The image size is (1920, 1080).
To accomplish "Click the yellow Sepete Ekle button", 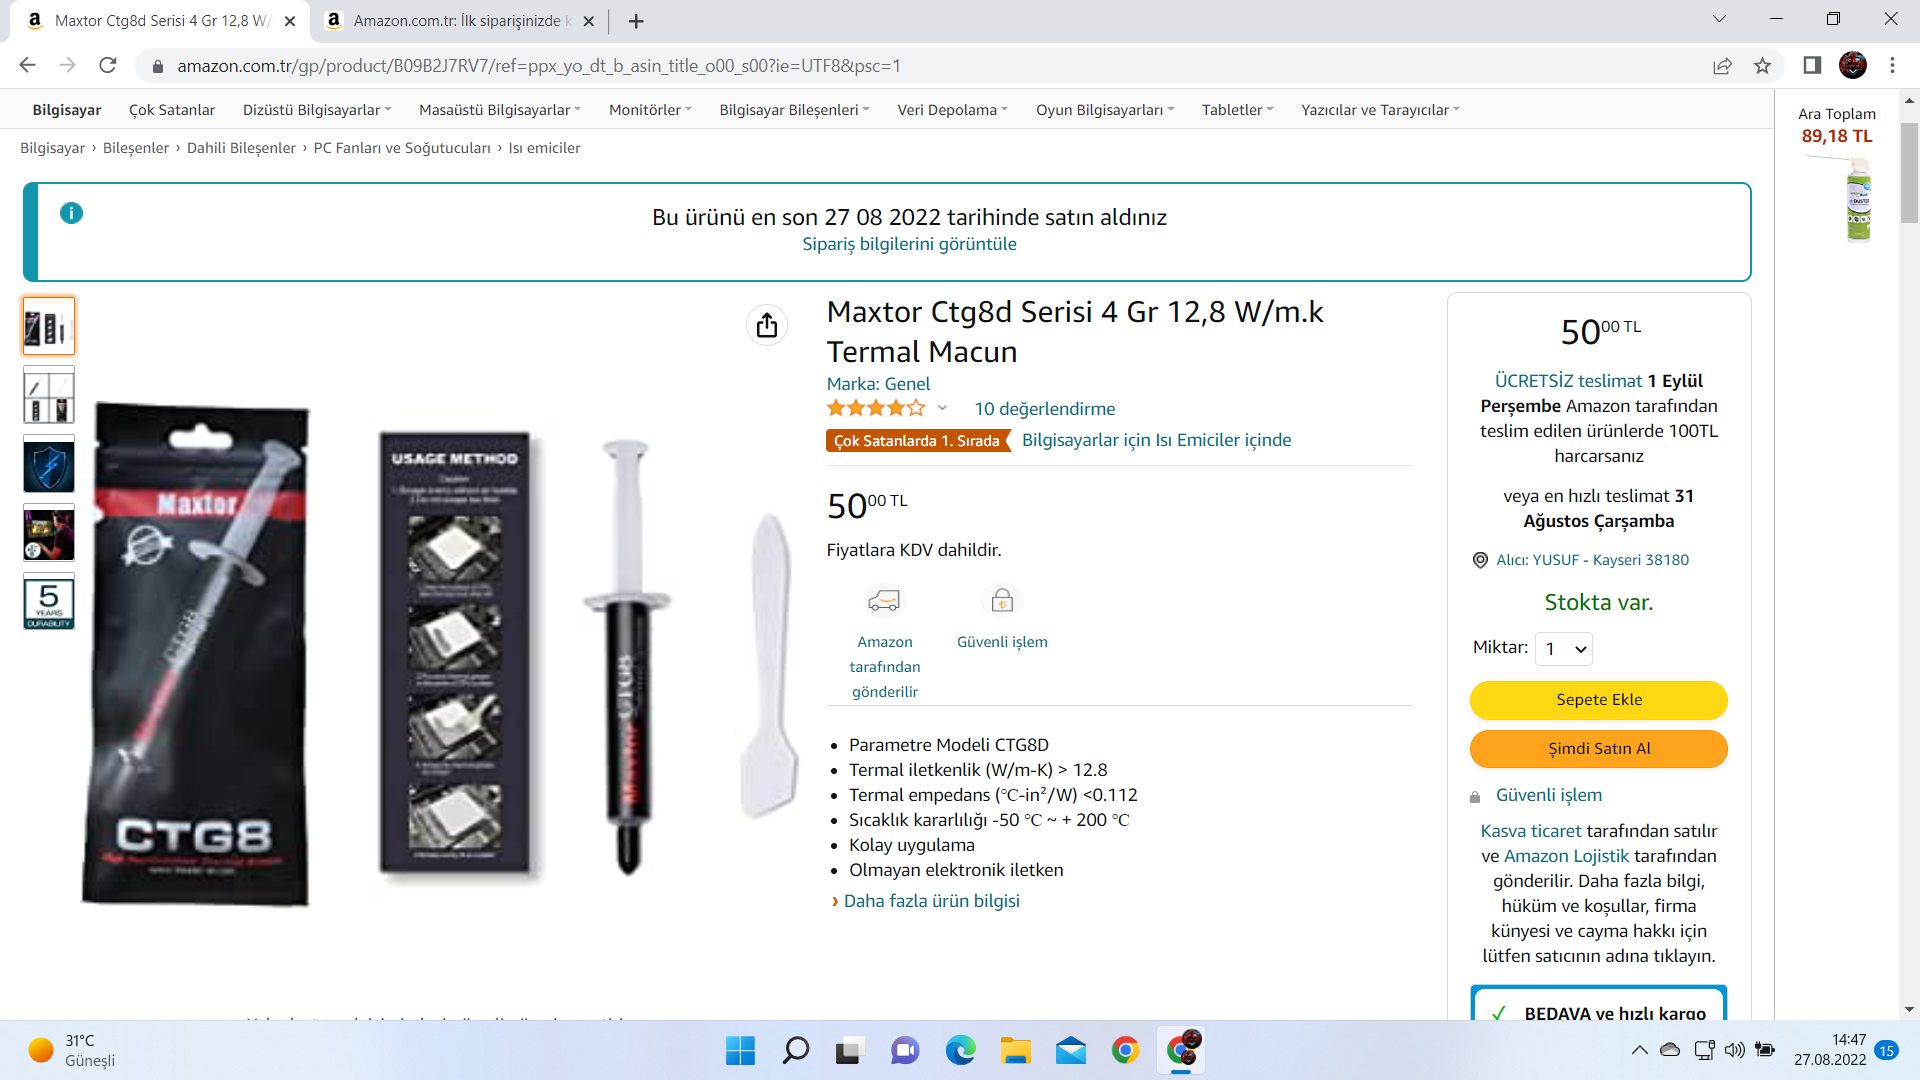I will tap(1598, 700).
